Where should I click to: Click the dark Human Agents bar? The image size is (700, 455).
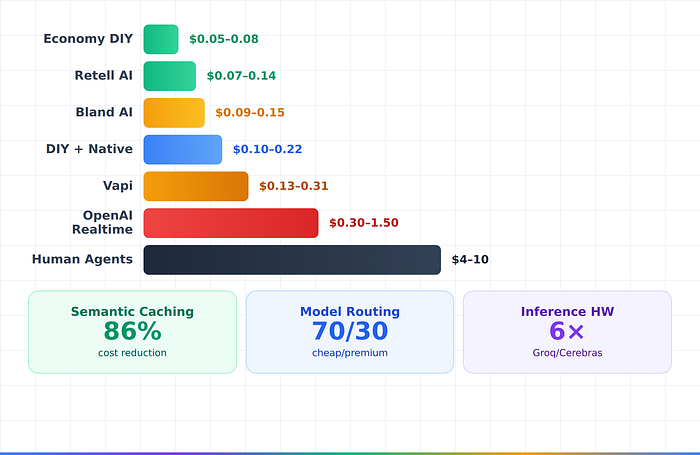tap(292, 260)
